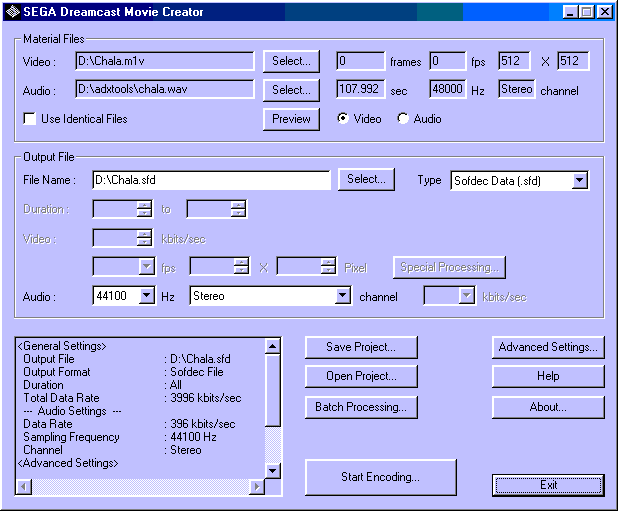Click the video frames count field
The height and width of the screenshot is (511, 618).
point(361,61)
